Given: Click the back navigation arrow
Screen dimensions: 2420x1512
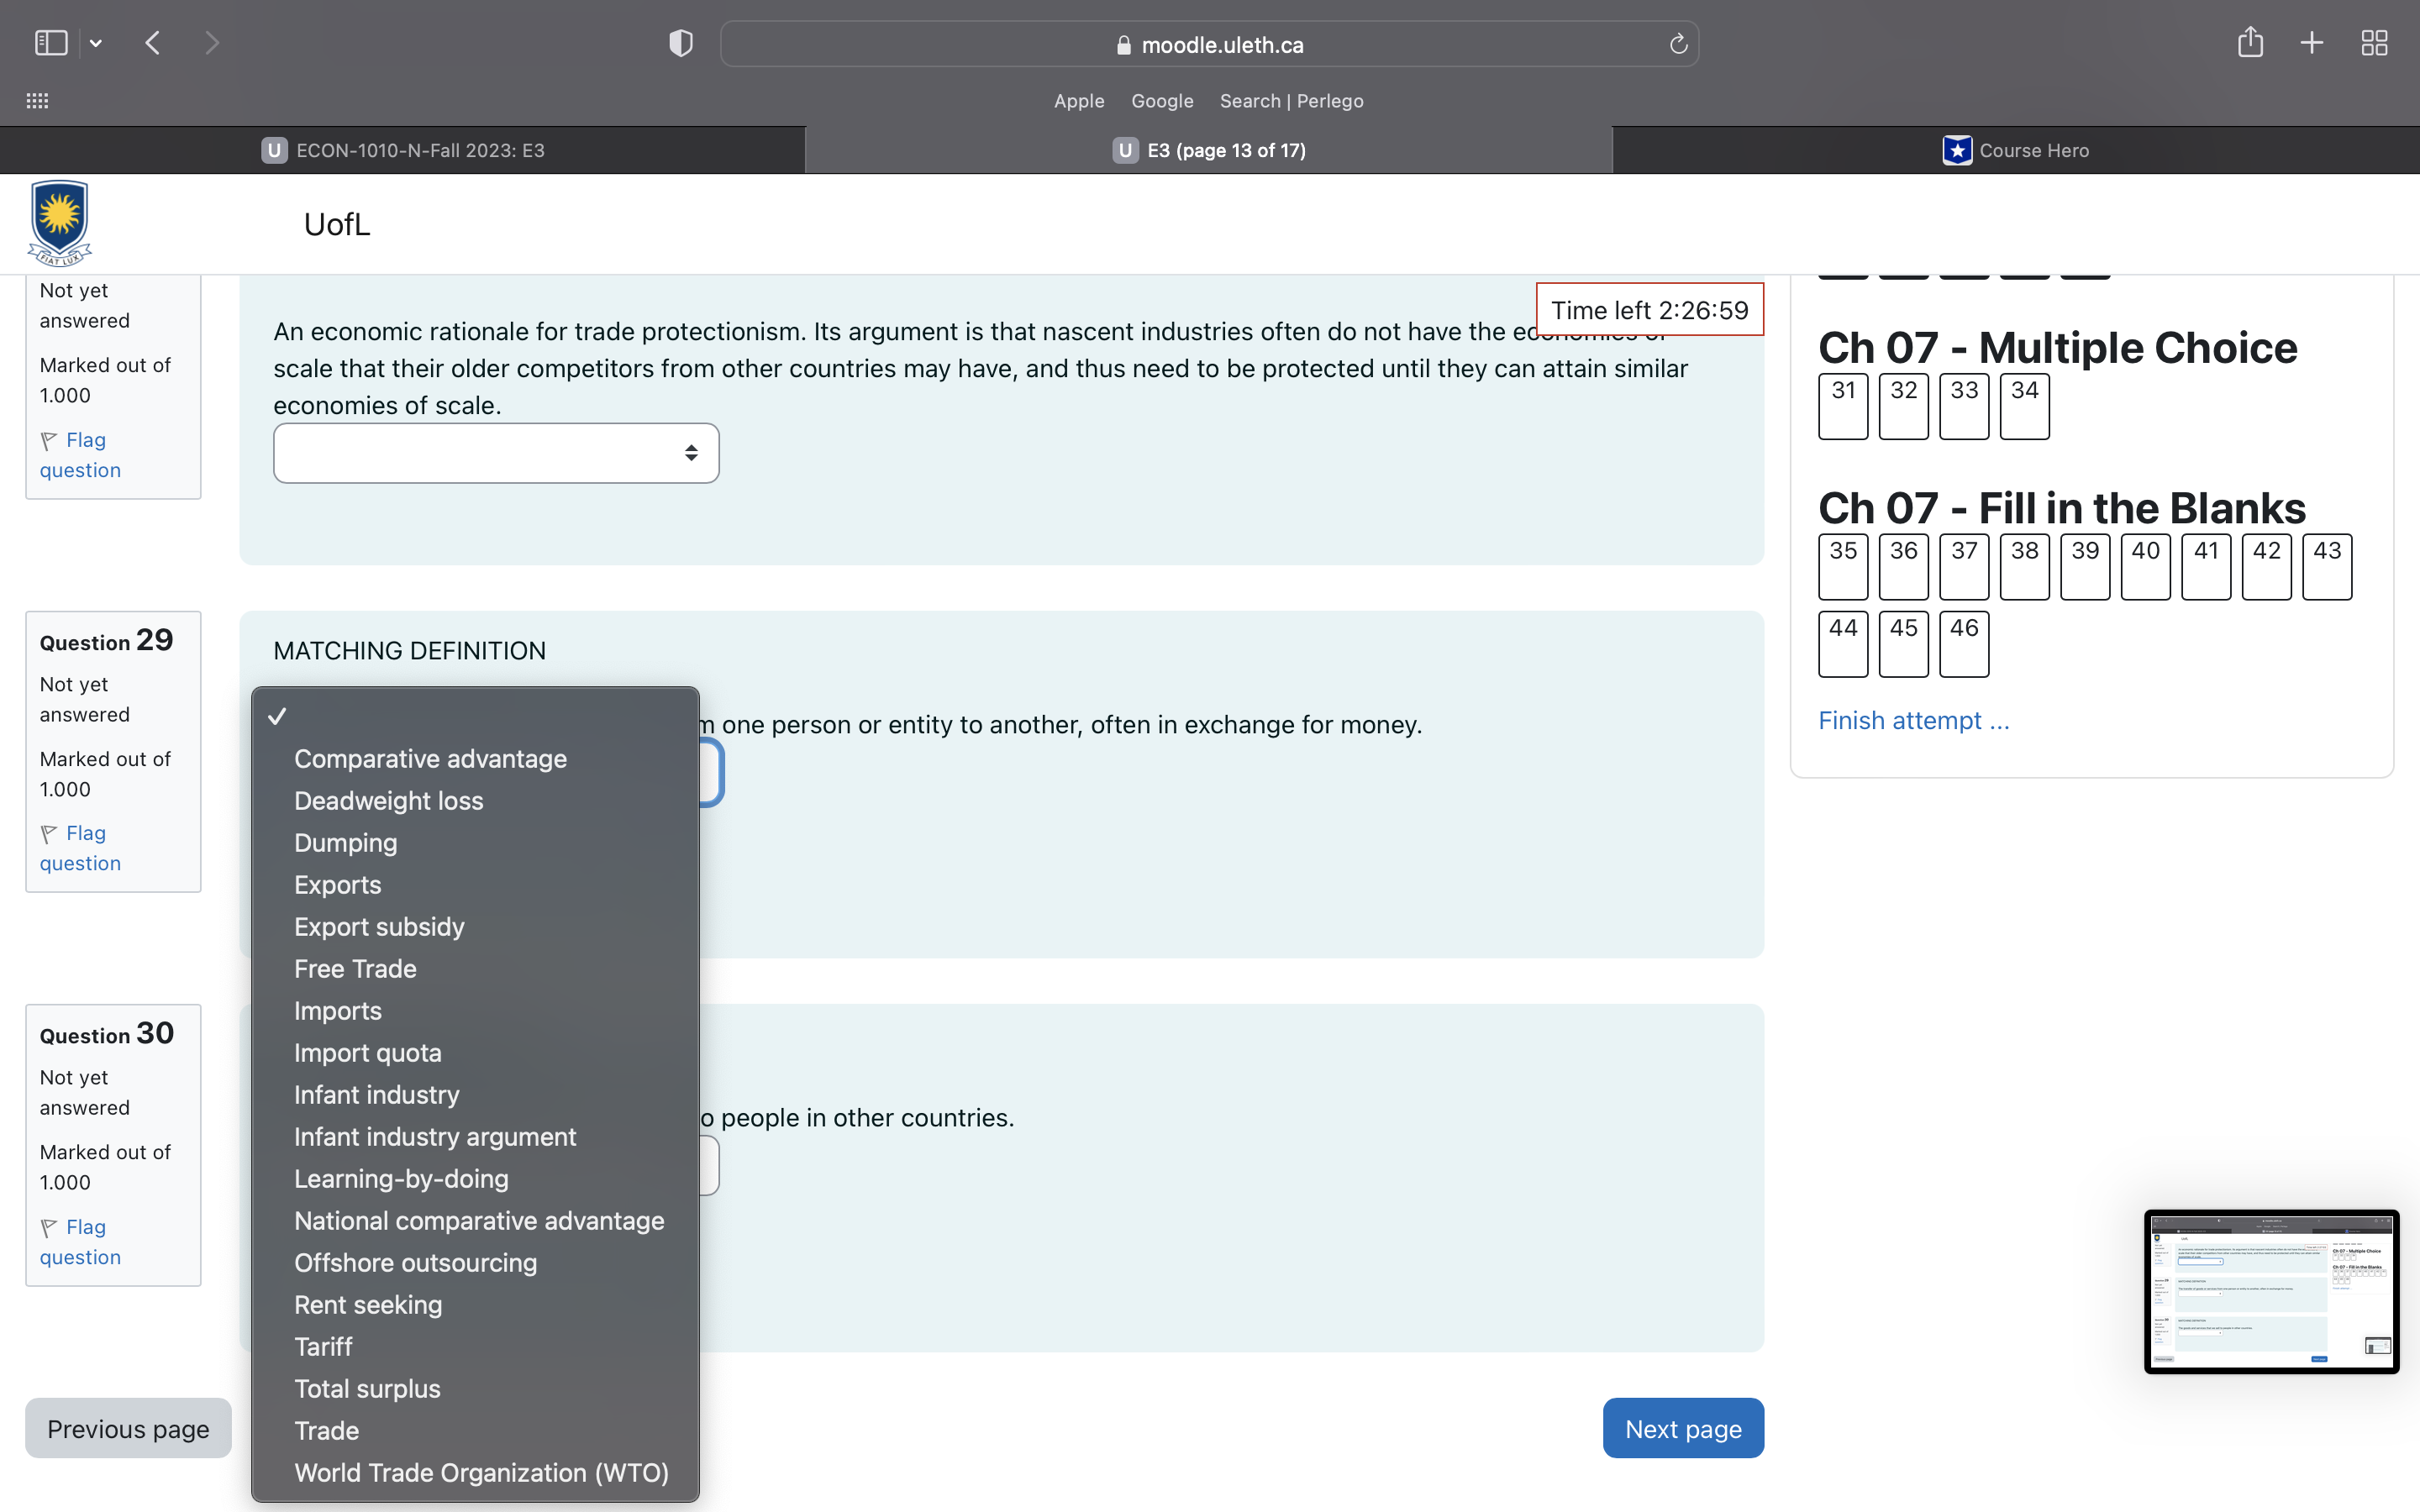Looking at the screenshot, I should point(153,43).
